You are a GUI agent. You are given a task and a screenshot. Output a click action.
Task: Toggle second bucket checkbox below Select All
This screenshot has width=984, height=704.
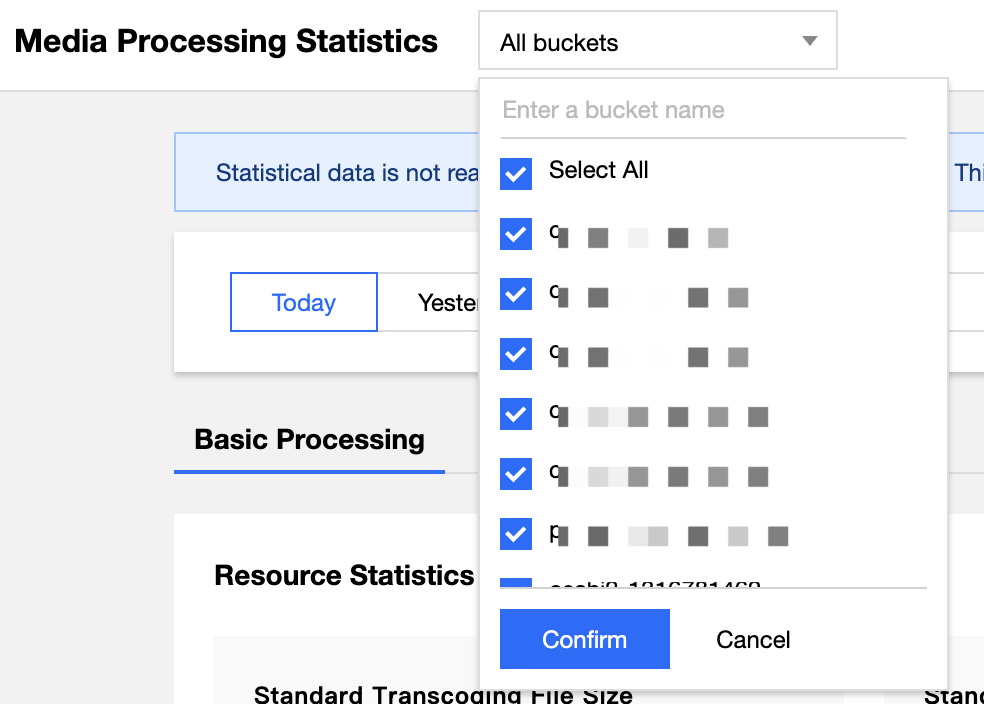[516, 295]
